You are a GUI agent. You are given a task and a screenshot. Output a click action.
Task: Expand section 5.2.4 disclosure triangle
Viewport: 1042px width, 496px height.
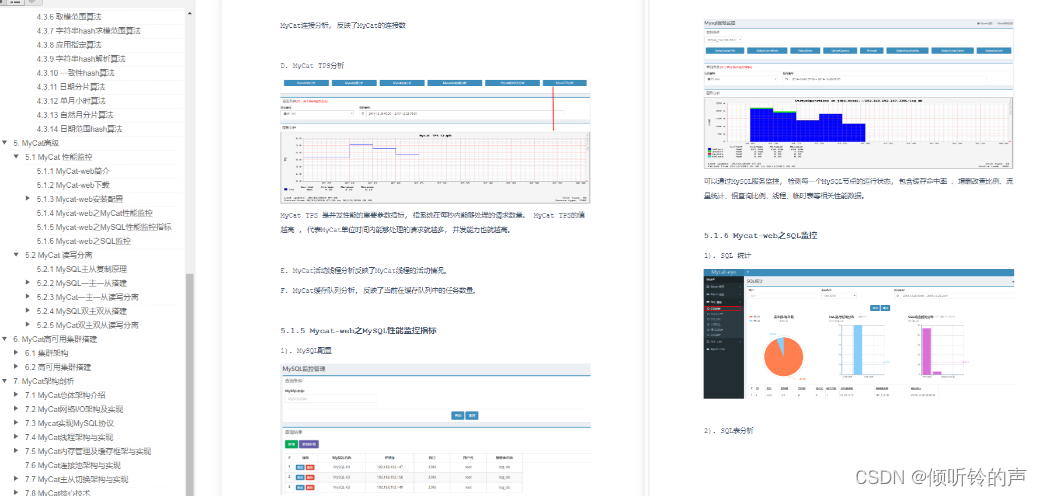click(x=28, y=310)
